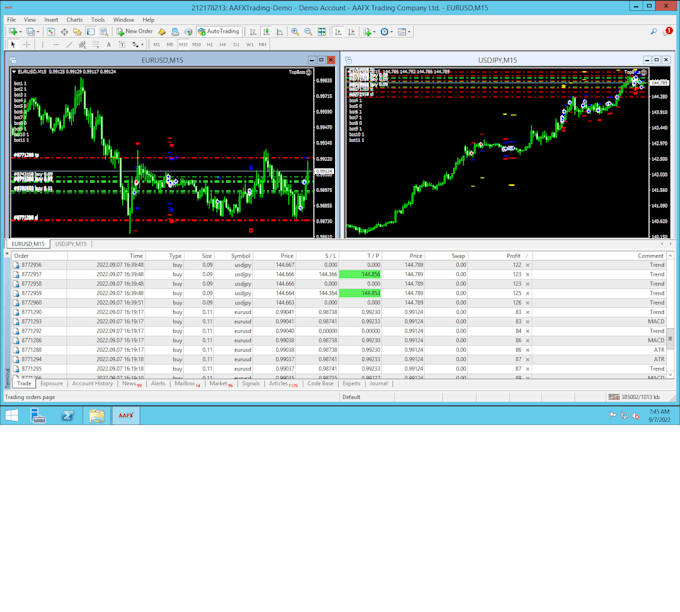Select the D1 timeframe
The height and width of the screenshot is (612, 680).
click(236, 44)
